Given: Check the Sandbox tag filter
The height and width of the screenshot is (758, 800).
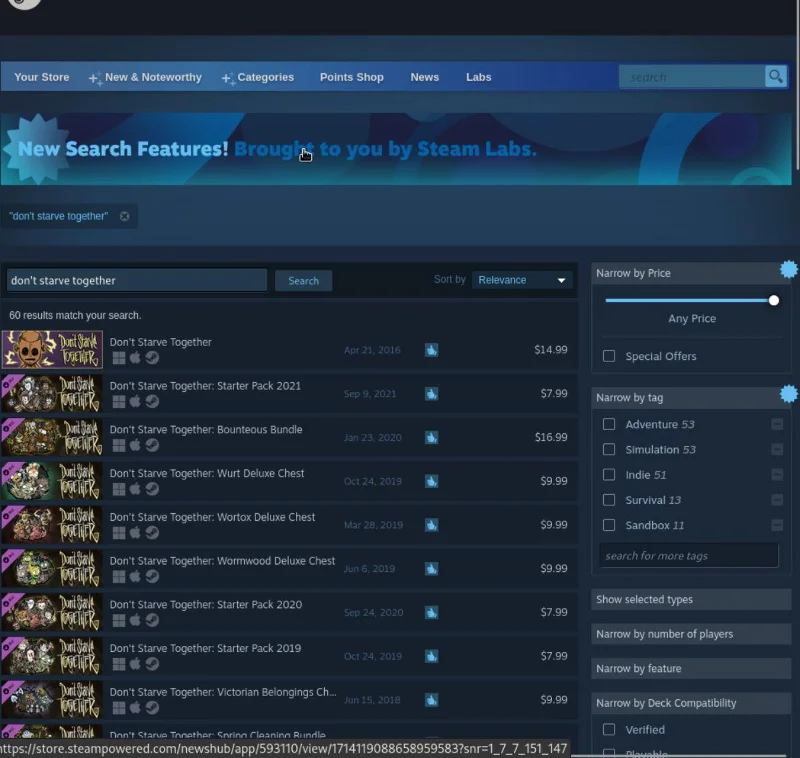Looking at the screenshot, I should tap(609, 525).
